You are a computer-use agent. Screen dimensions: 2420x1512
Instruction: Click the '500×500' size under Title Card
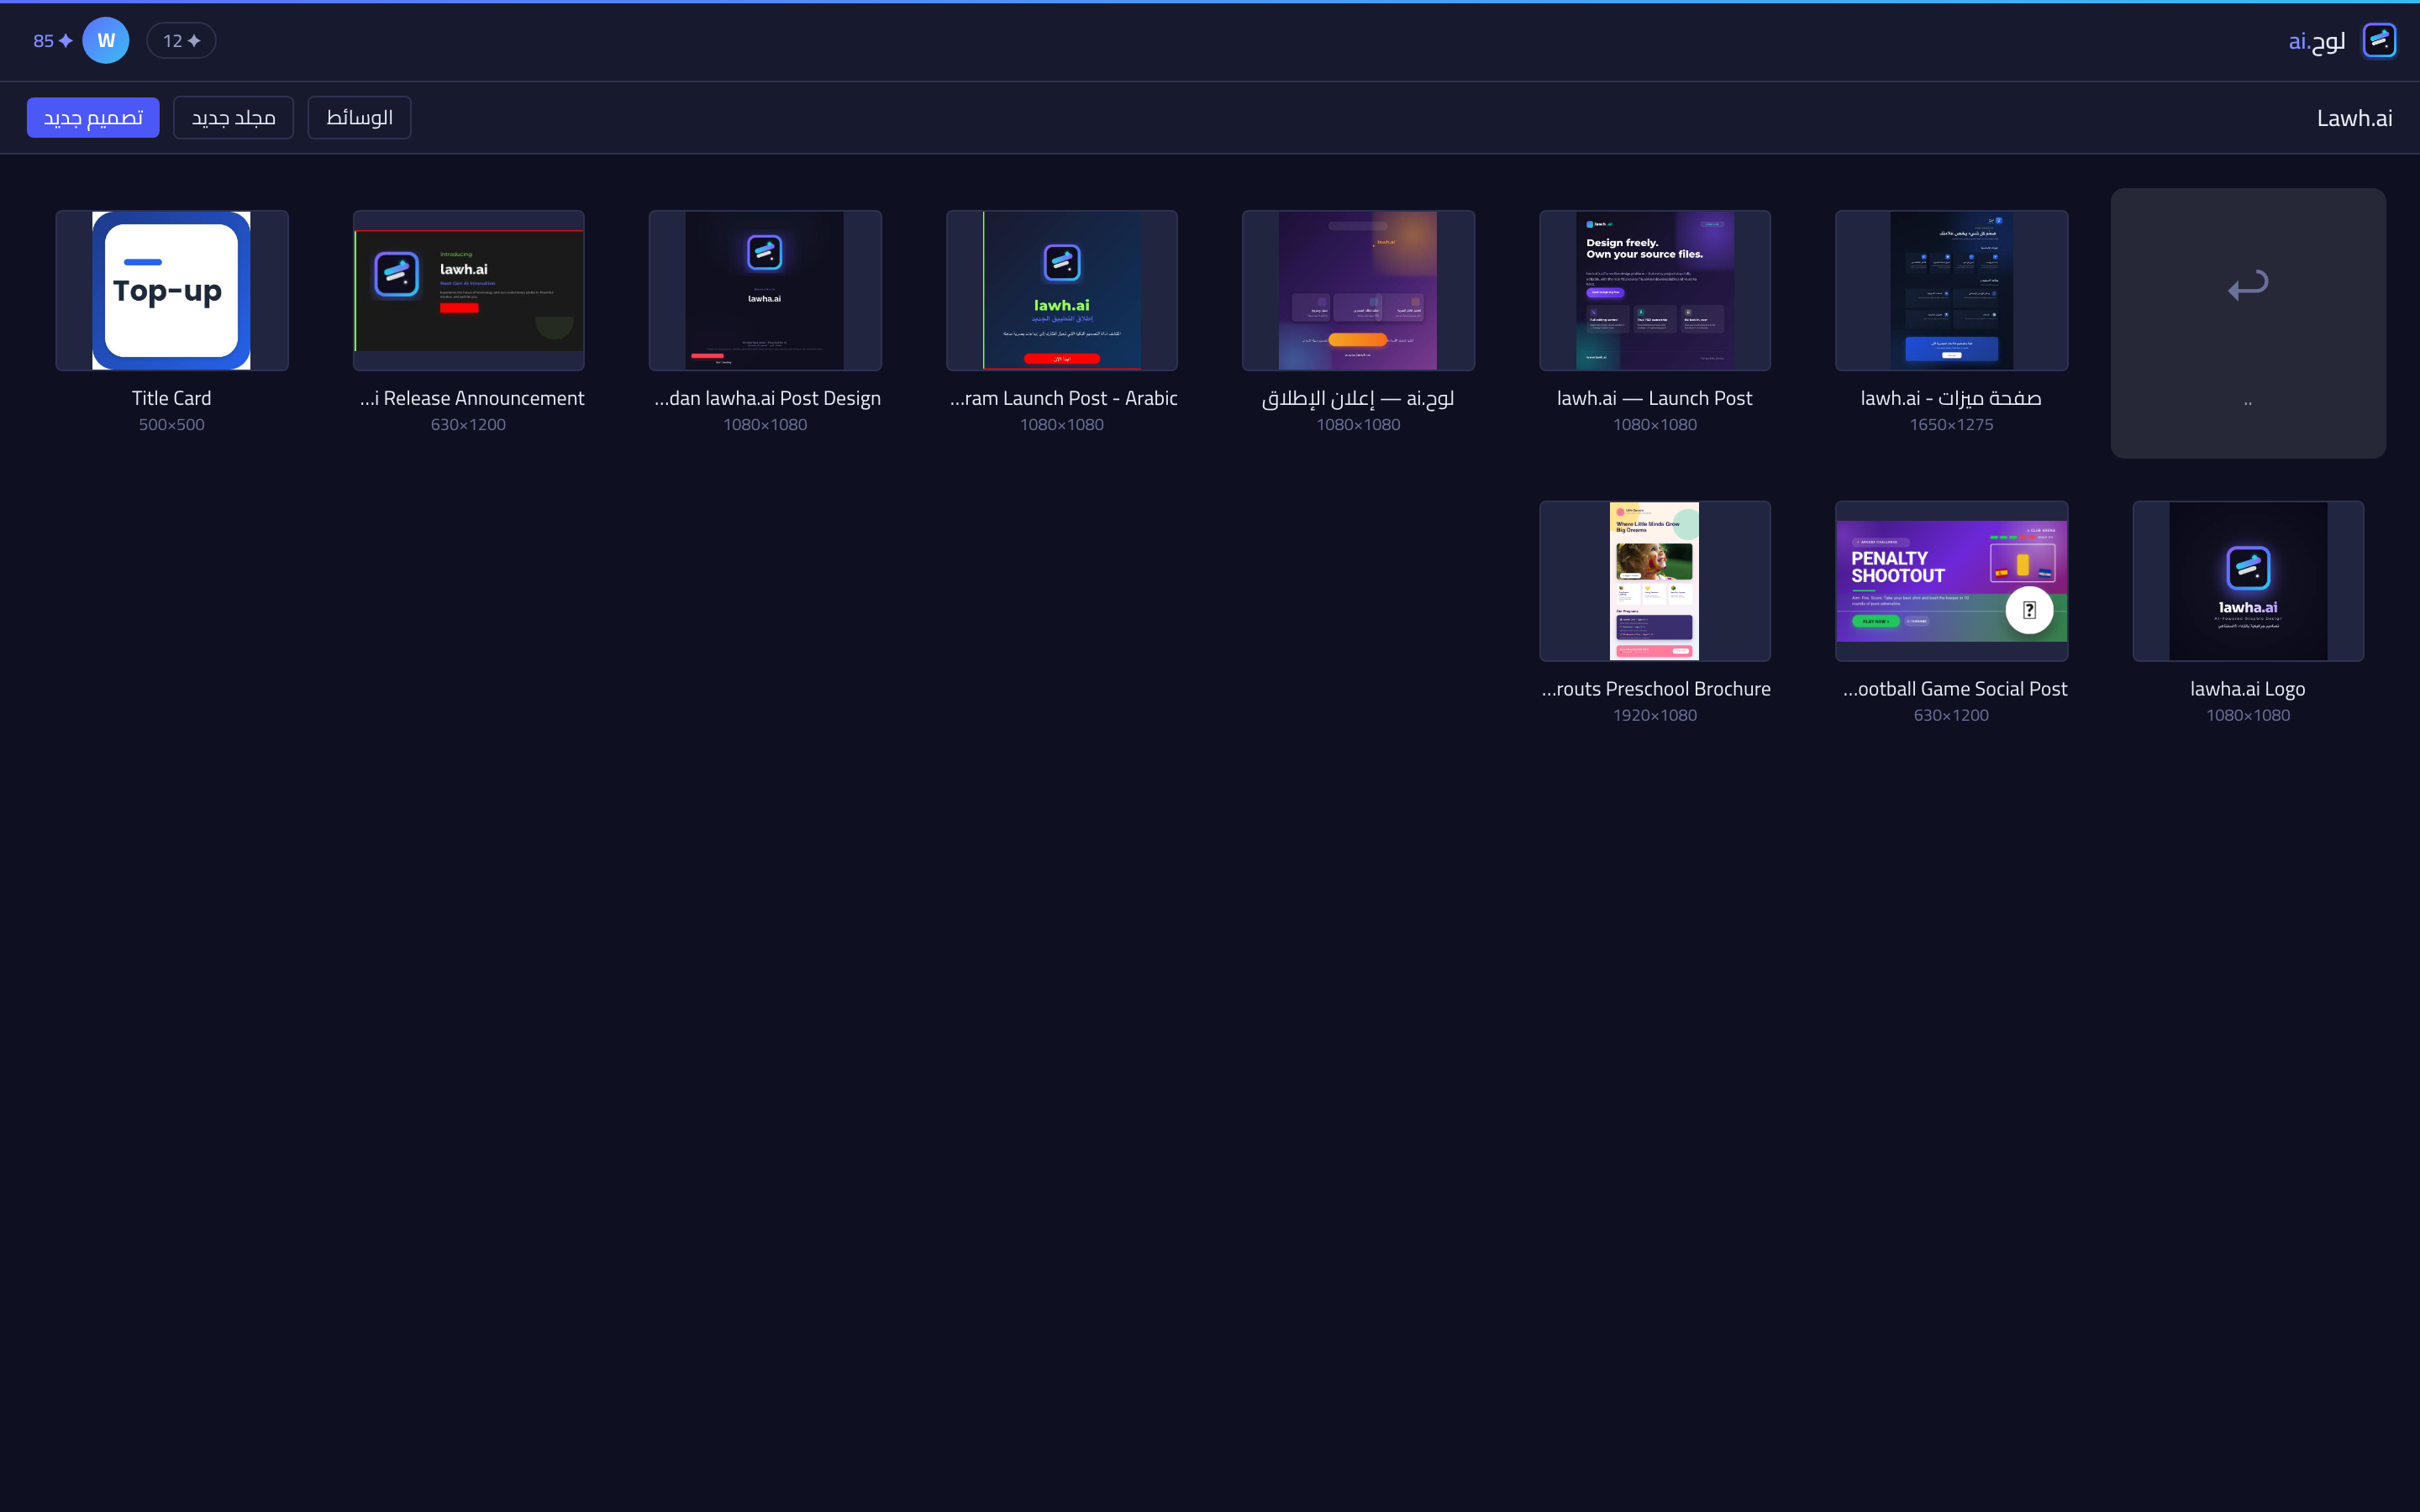click(x=172, y=425)
